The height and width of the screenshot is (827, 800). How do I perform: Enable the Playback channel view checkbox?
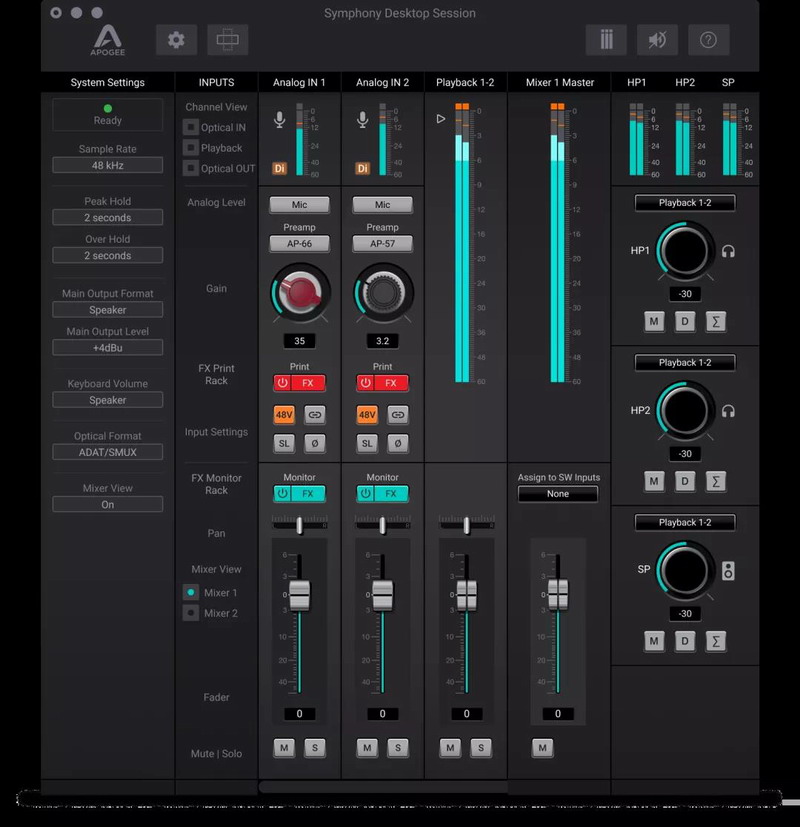point(190,148)
